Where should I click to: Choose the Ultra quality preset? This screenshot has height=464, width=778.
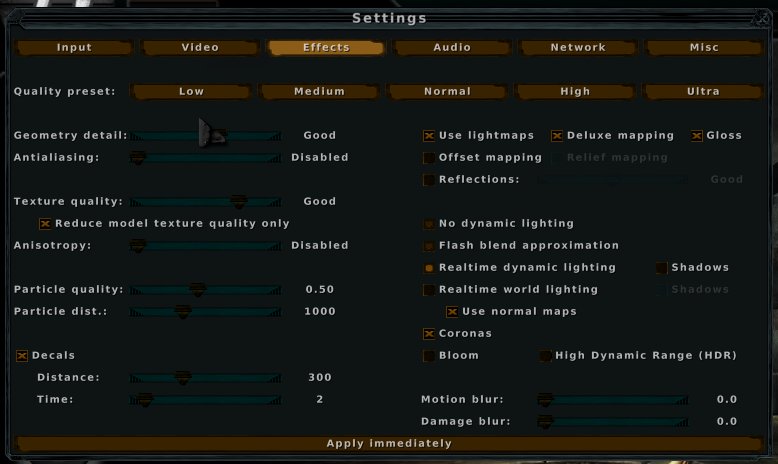pyautogui.click(x=703, y=91)
